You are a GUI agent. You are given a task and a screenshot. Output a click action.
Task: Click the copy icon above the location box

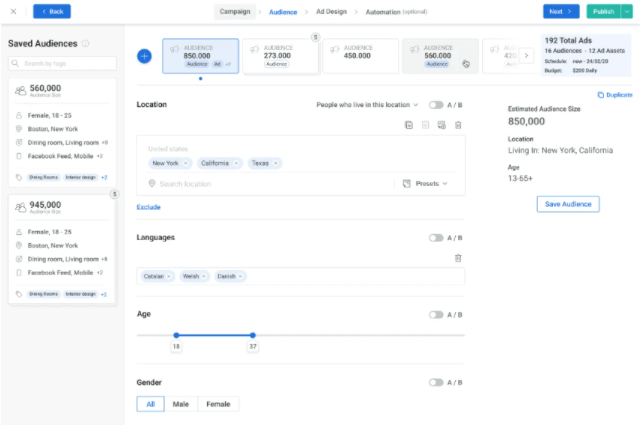click(x=409, y=125)
